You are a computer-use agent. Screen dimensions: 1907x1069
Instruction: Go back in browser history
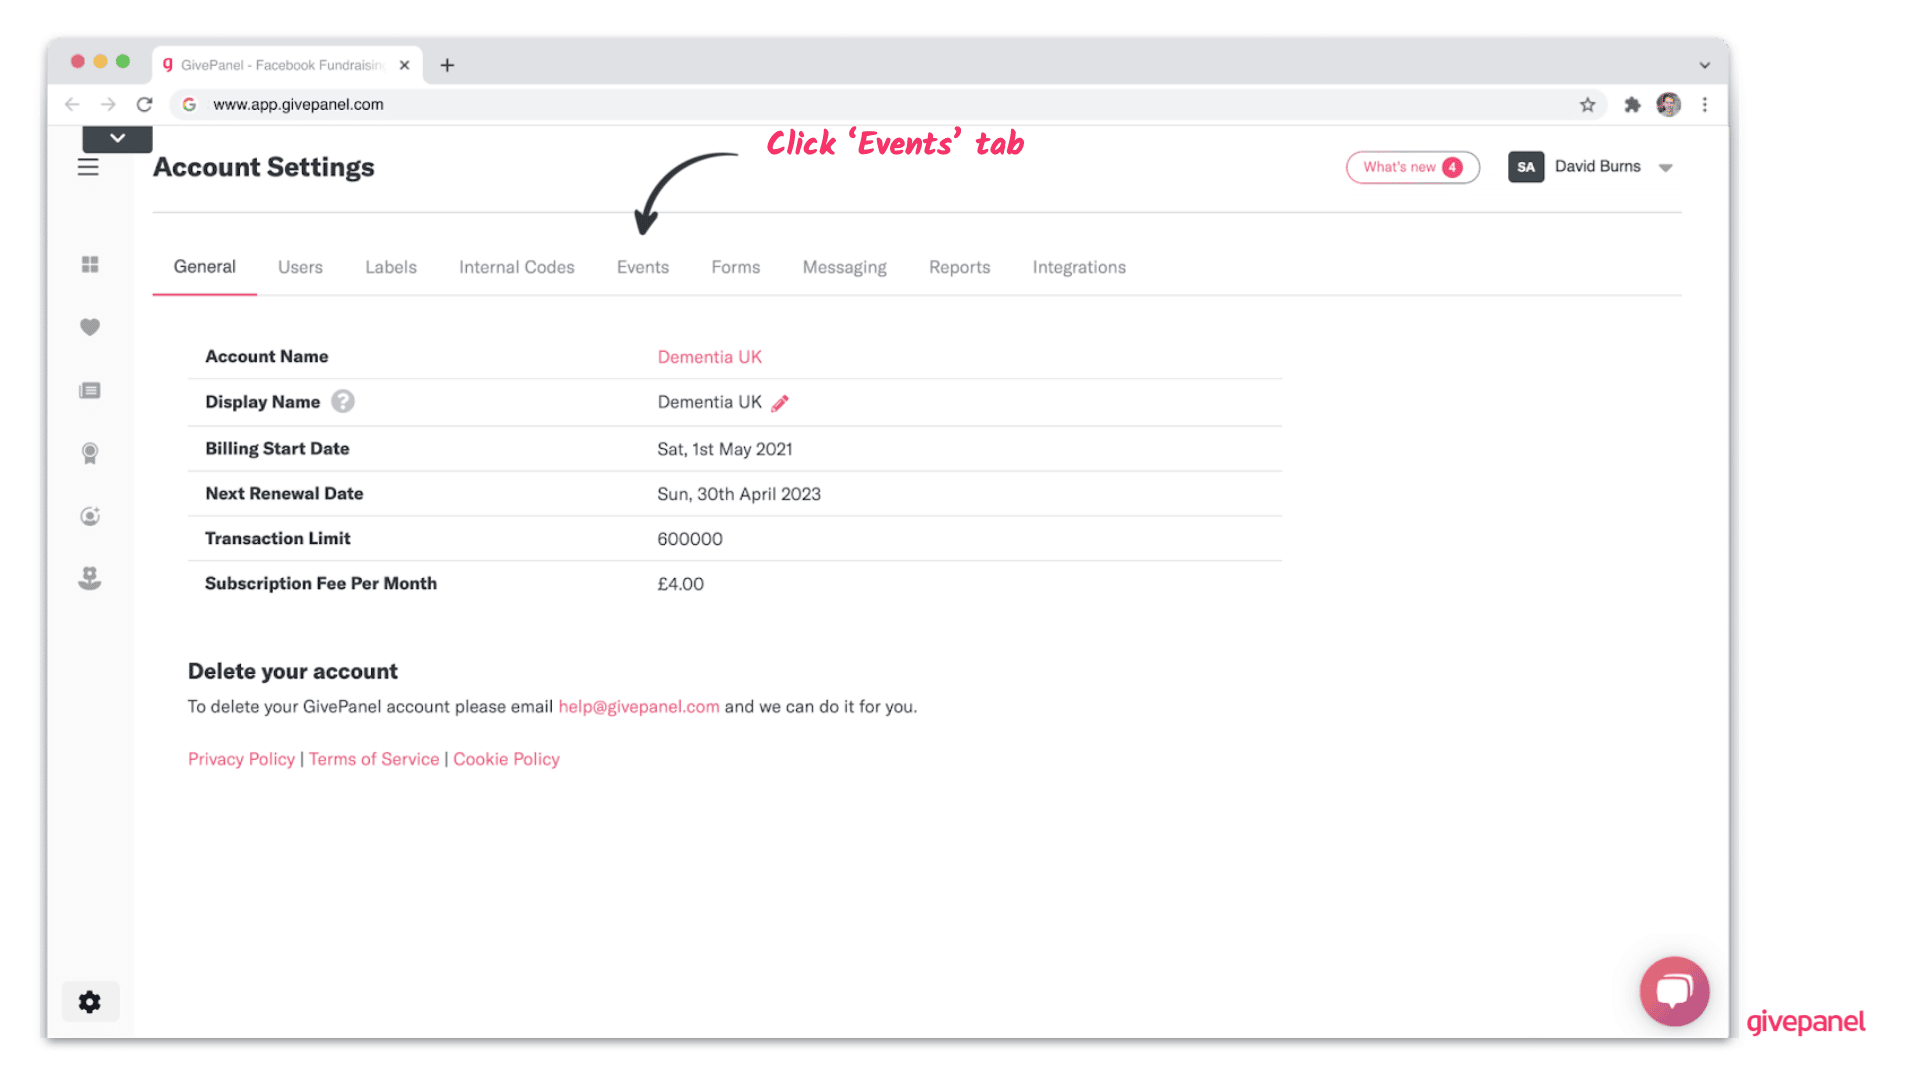pos(72,104)
